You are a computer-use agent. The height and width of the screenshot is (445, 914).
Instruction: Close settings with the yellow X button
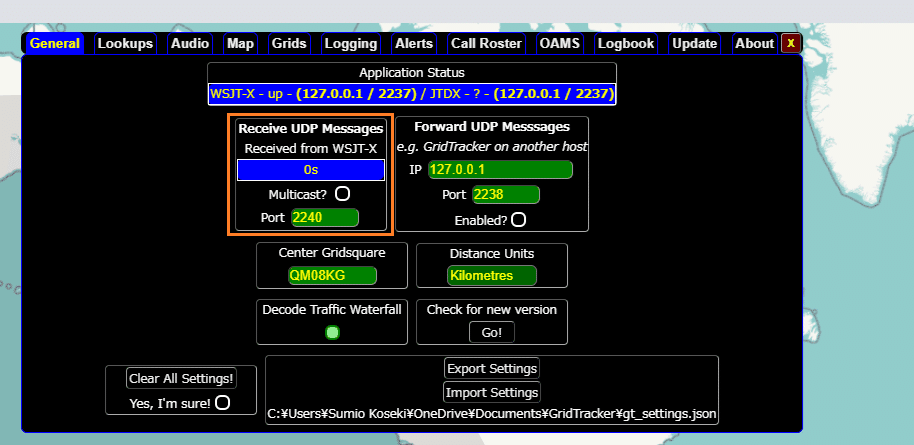pos(791,43)
